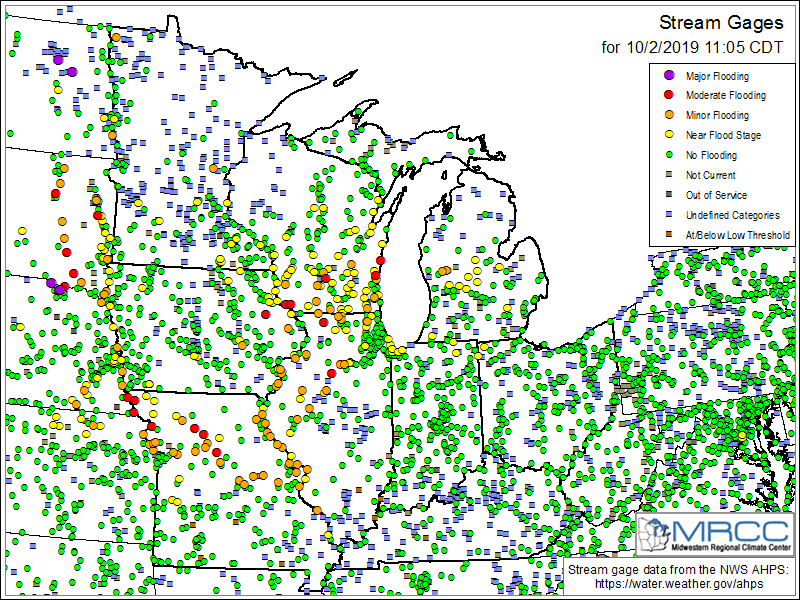Click the orange Minor Flooding legend dot

pos(669,116)
